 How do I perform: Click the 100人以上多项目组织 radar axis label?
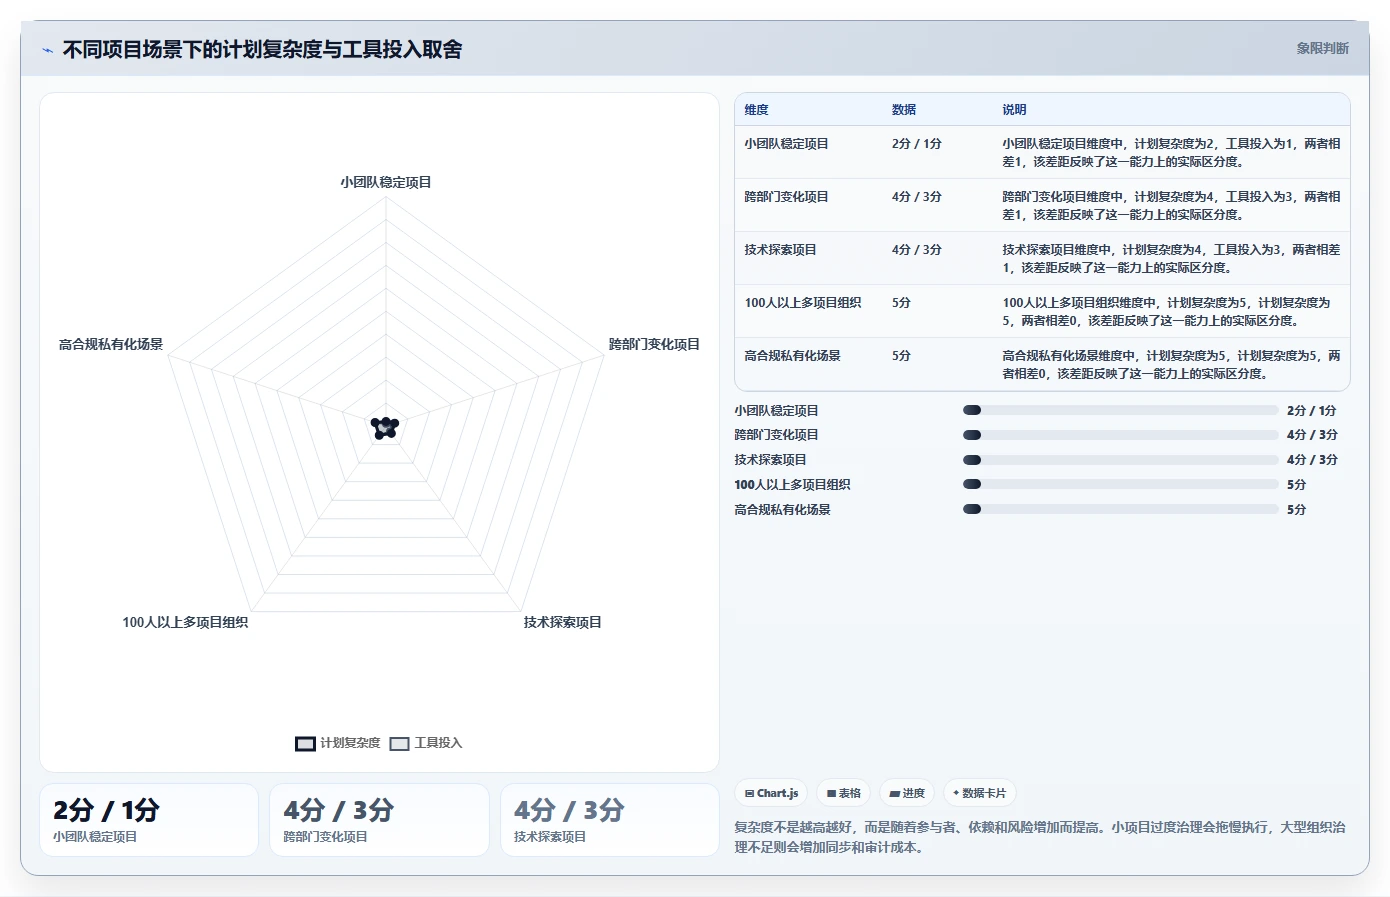tap(185, 622)
